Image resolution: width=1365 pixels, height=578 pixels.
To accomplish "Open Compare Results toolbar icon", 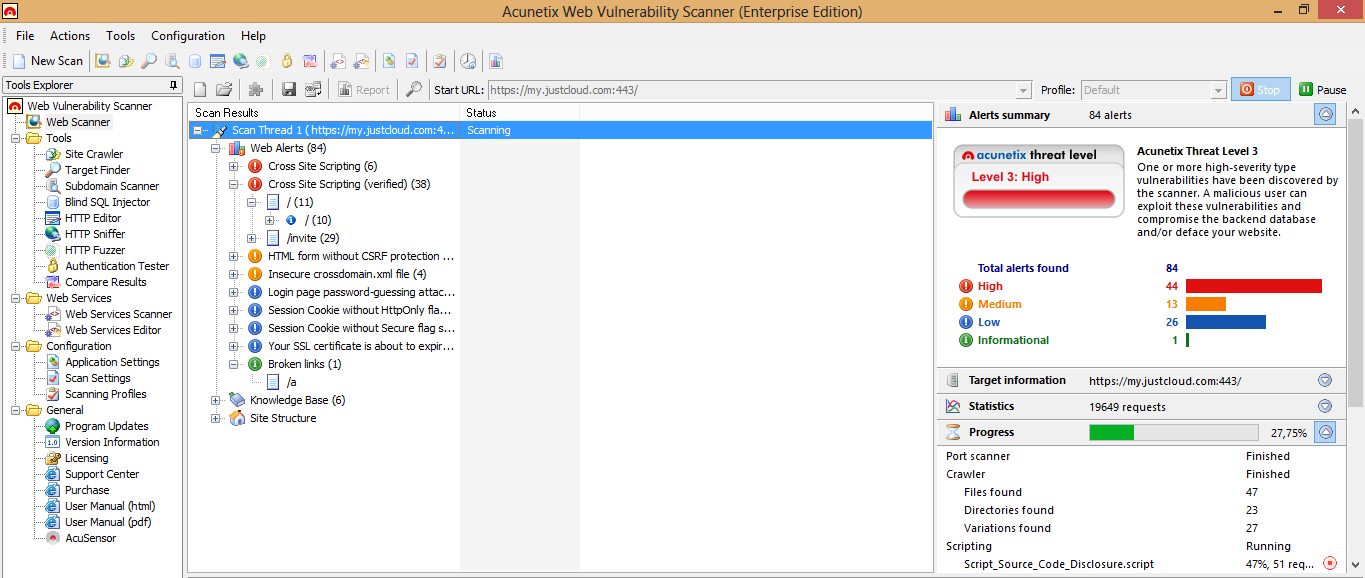I will tap(310, 61).
